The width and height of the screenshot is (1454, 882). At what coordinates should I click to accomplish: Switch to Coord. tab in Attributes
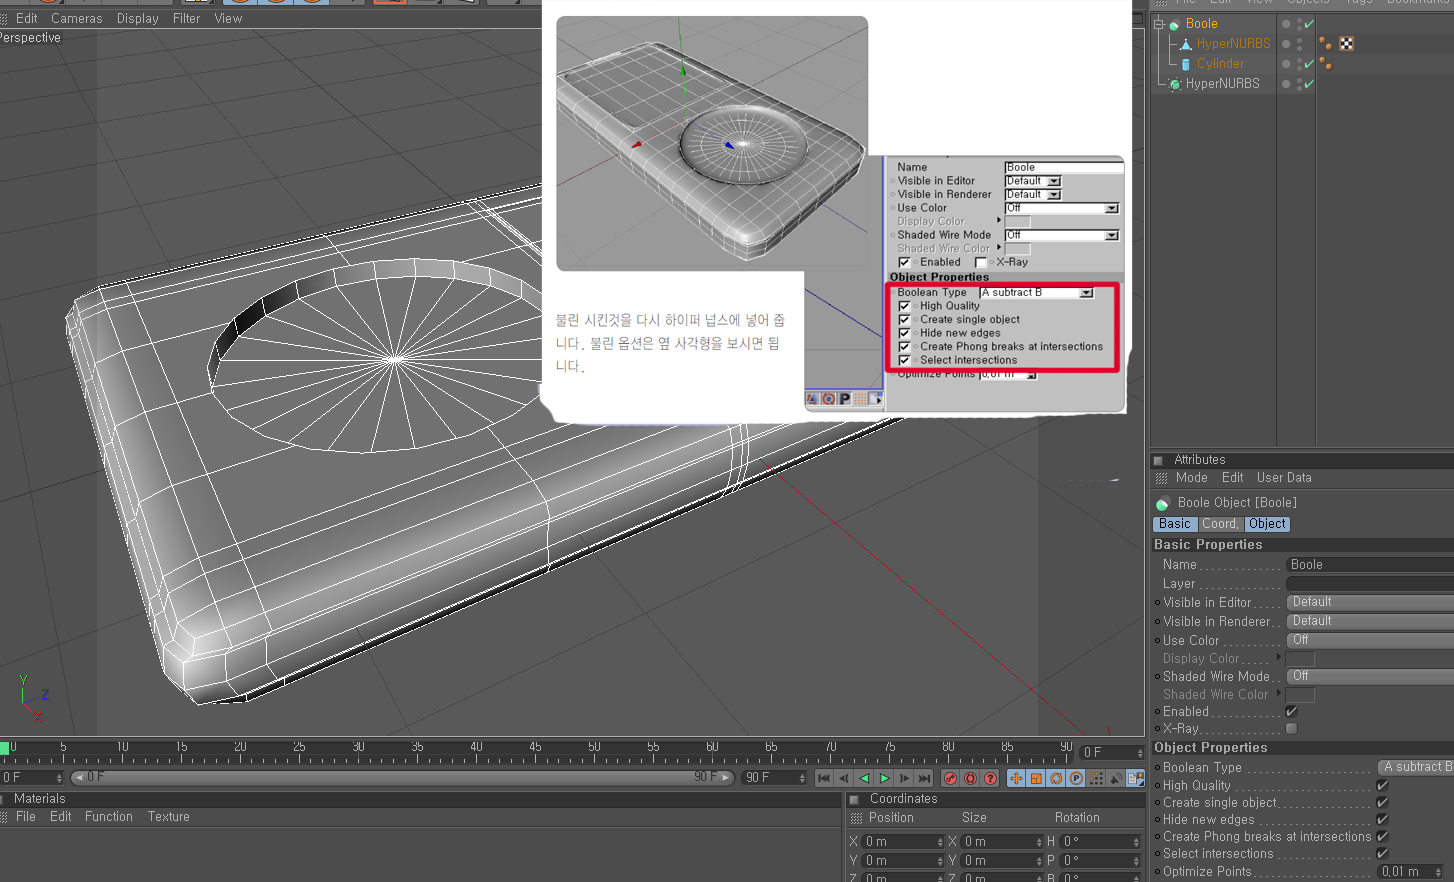1220,524
